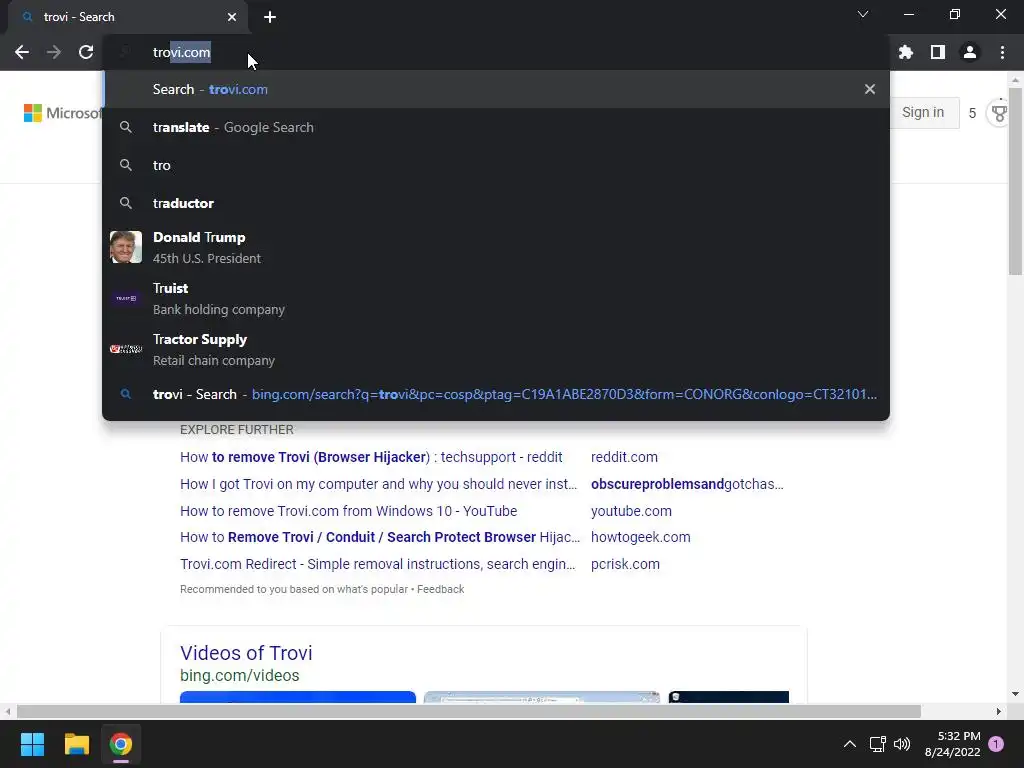Open the 'trovi - Search' bing.com history suggestion

pyautogui.click(x=496, y=394)
